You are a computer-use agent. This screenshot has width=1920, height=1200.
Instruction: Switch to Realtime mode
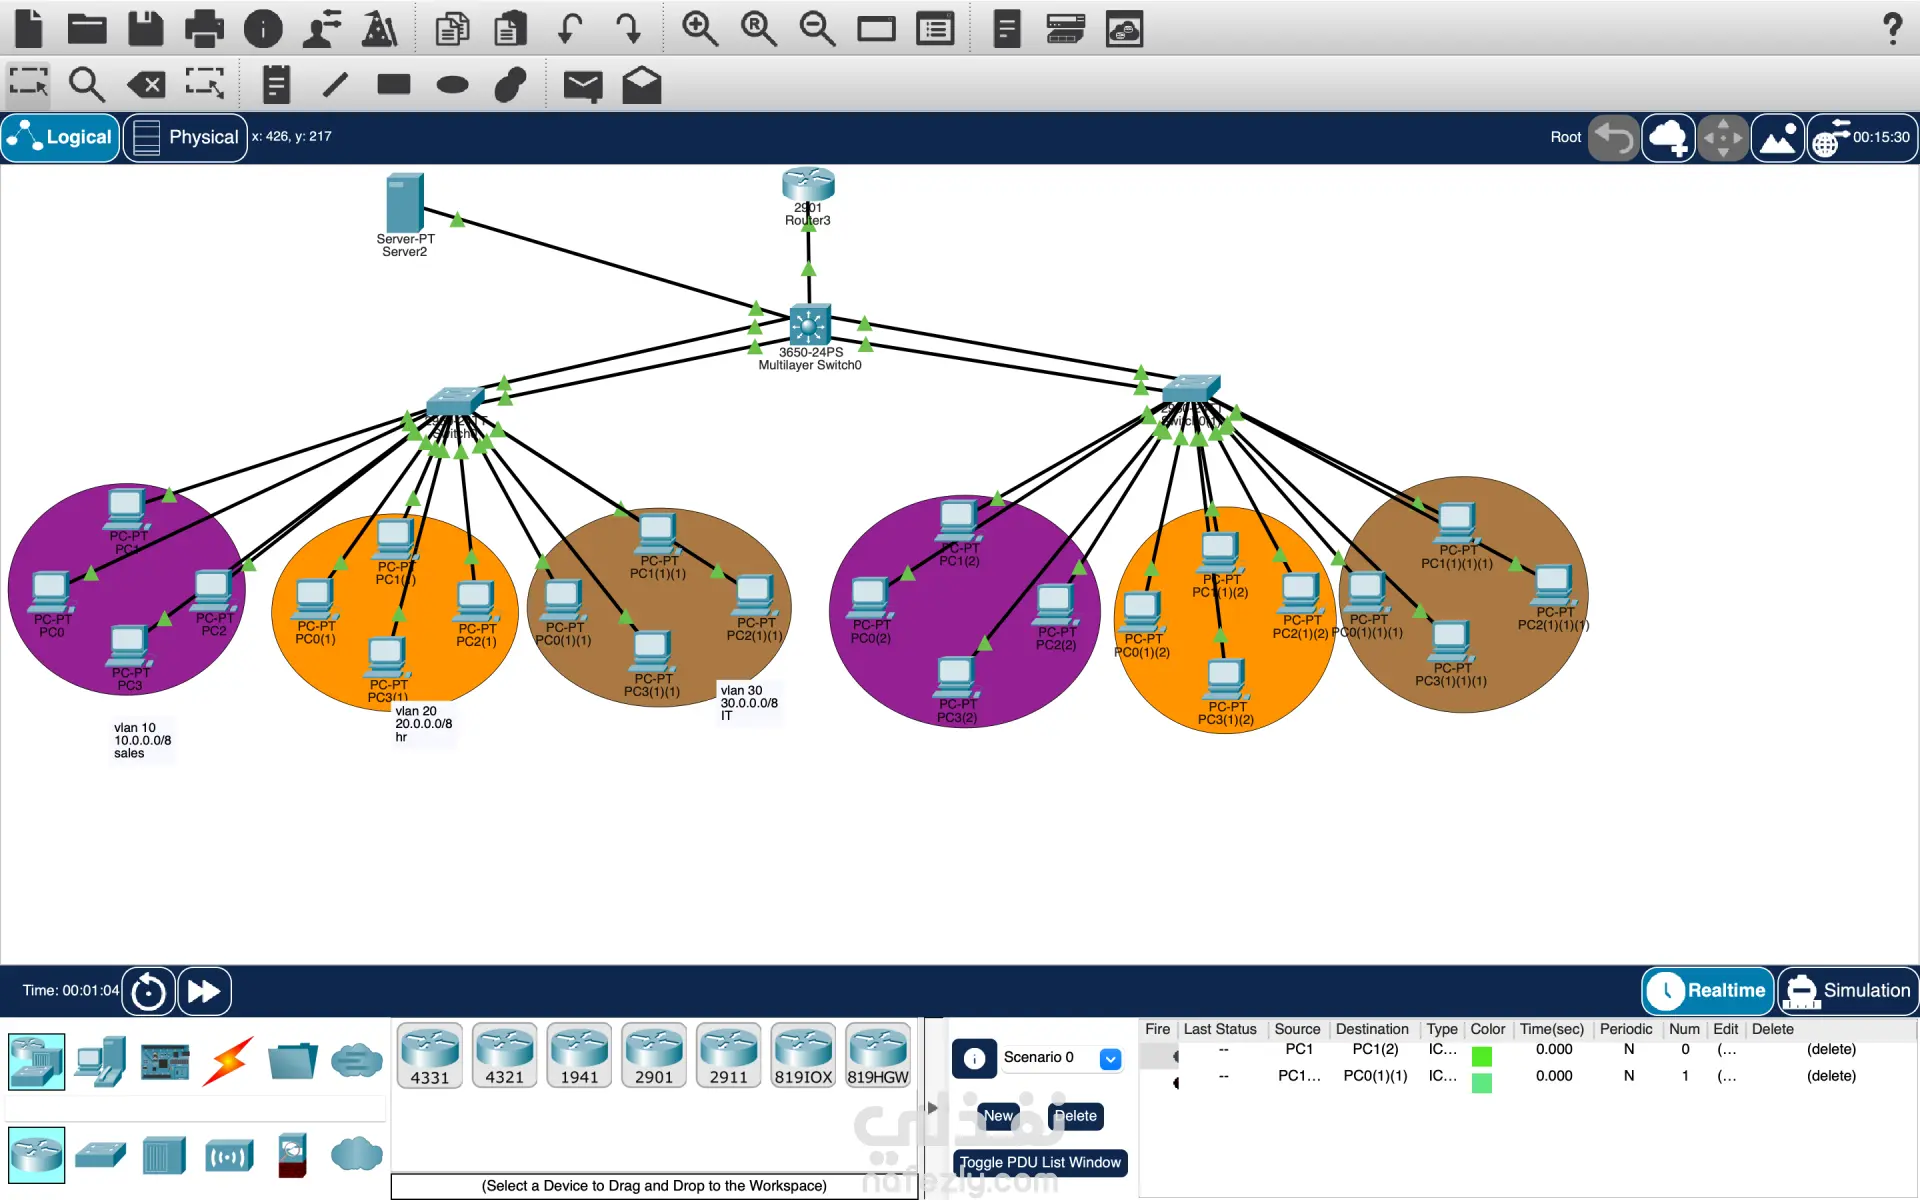(x=1707, y=990)
